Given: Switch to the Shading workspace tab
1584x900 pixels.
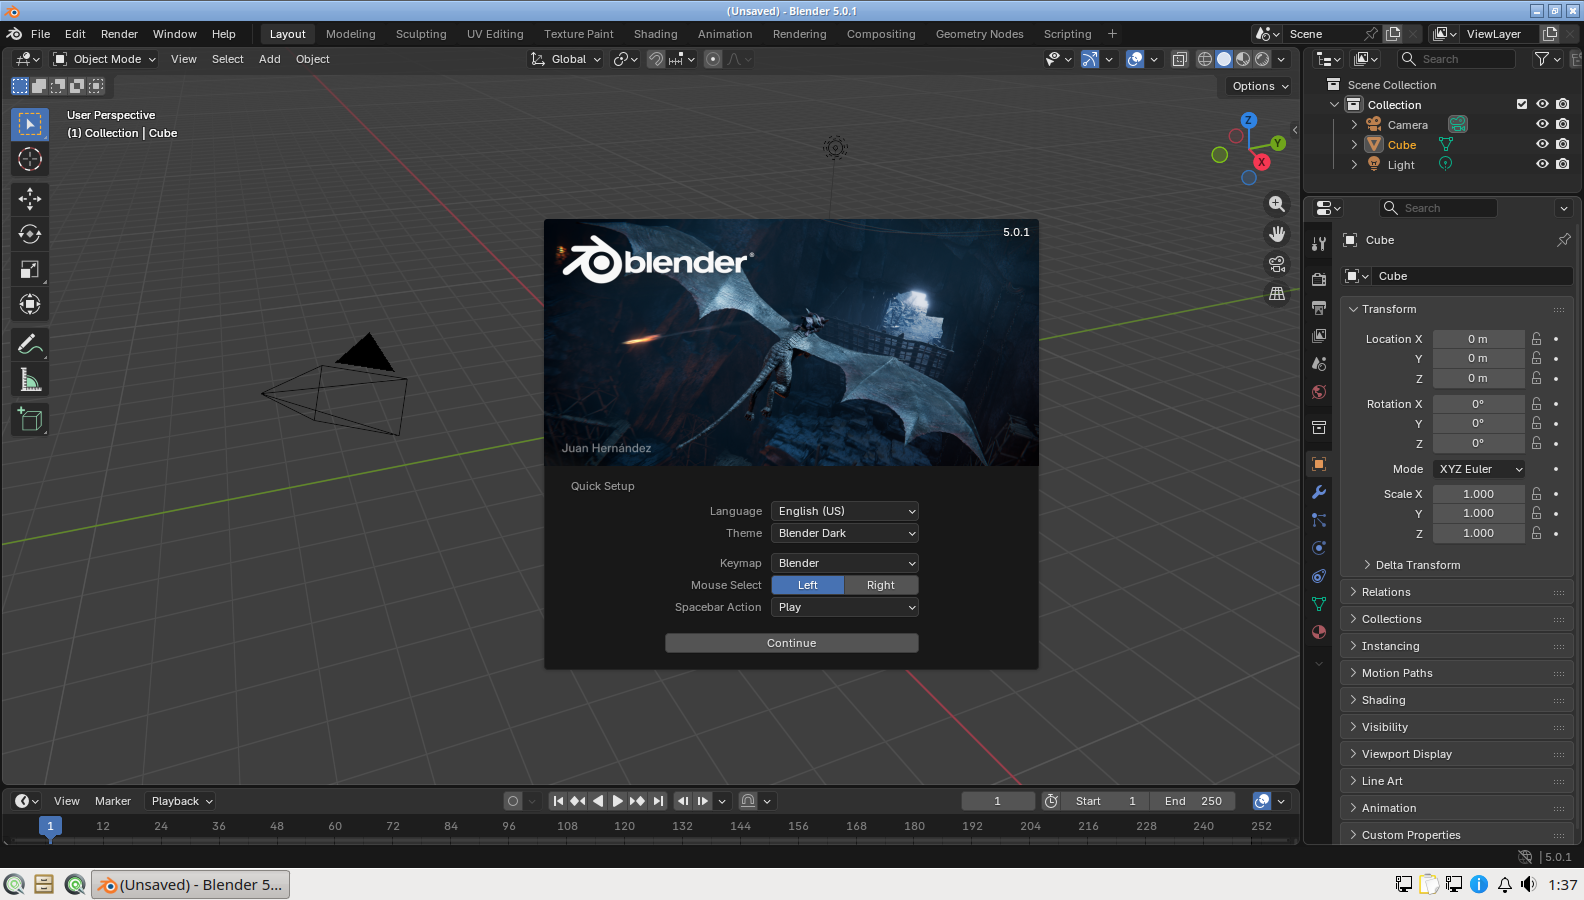Looking at the screenshot, I should pos(655,34).
